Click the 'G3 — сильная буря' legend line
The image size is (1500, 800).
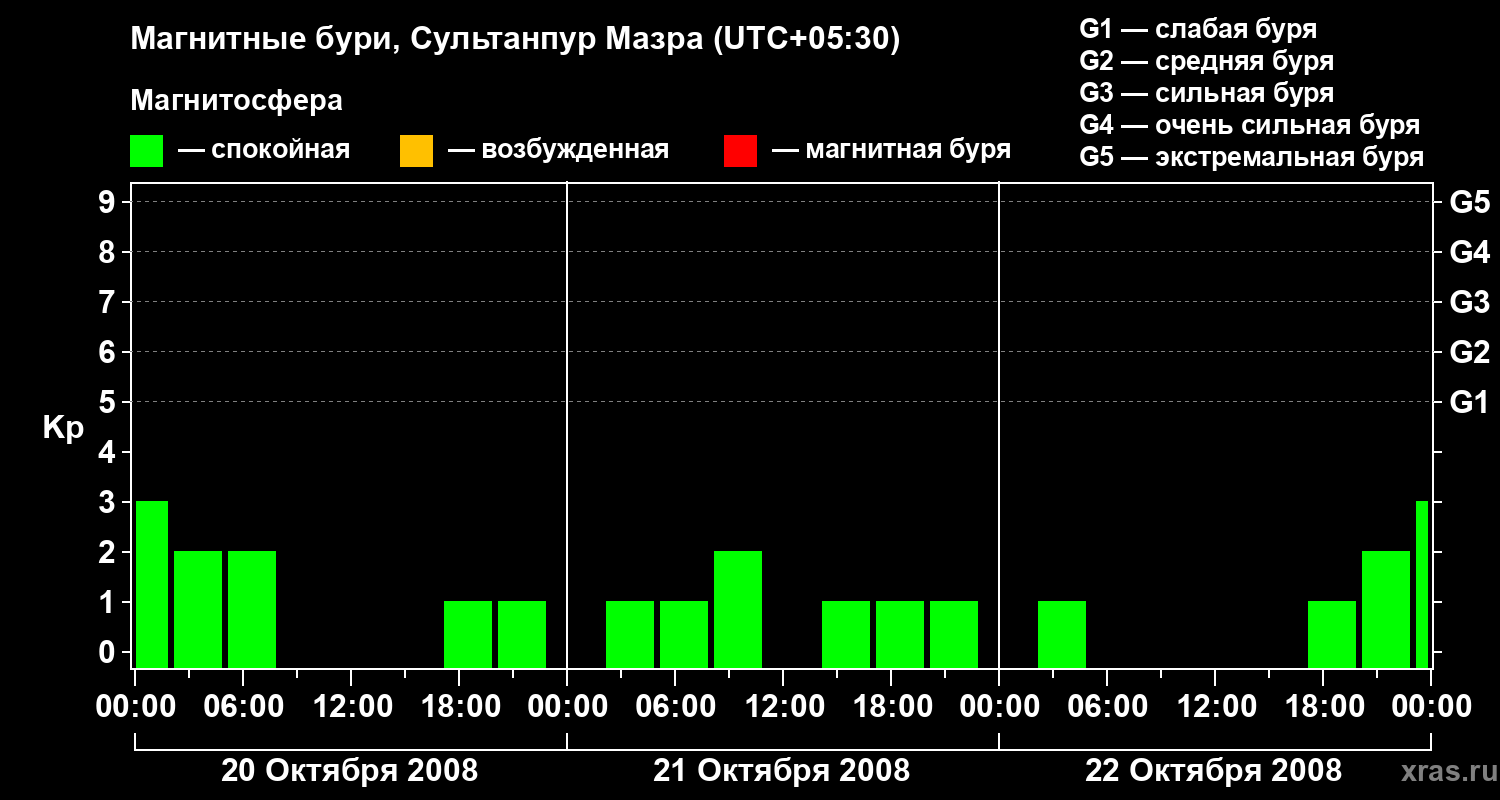[x=1207, y=93]
